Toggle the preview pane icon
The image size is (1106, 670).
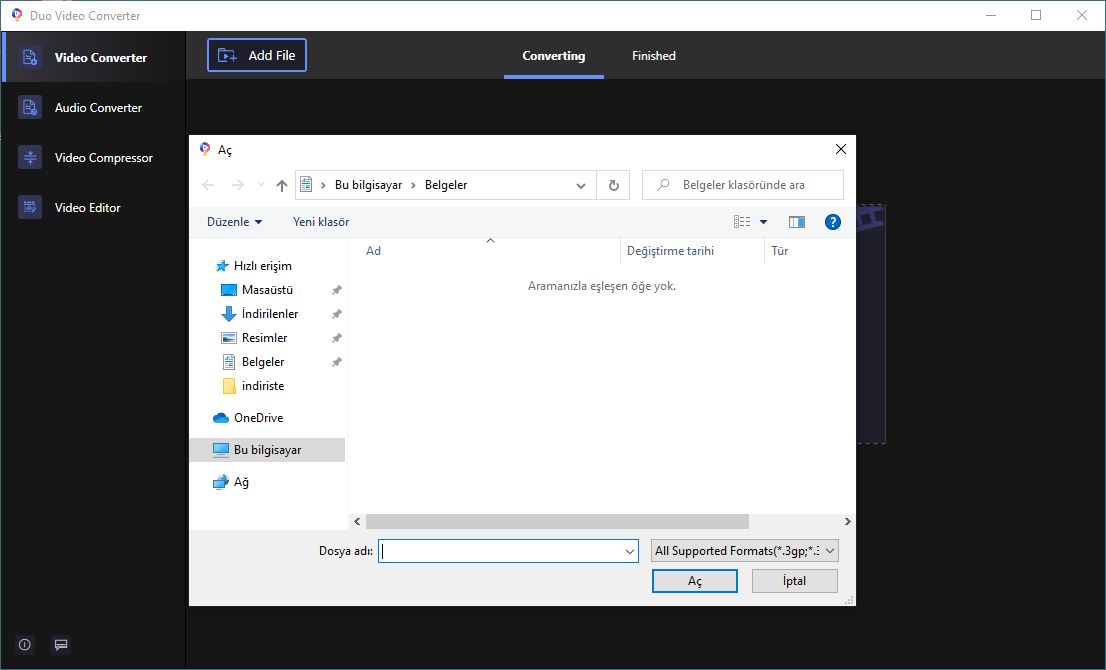[x=797, y=222]
